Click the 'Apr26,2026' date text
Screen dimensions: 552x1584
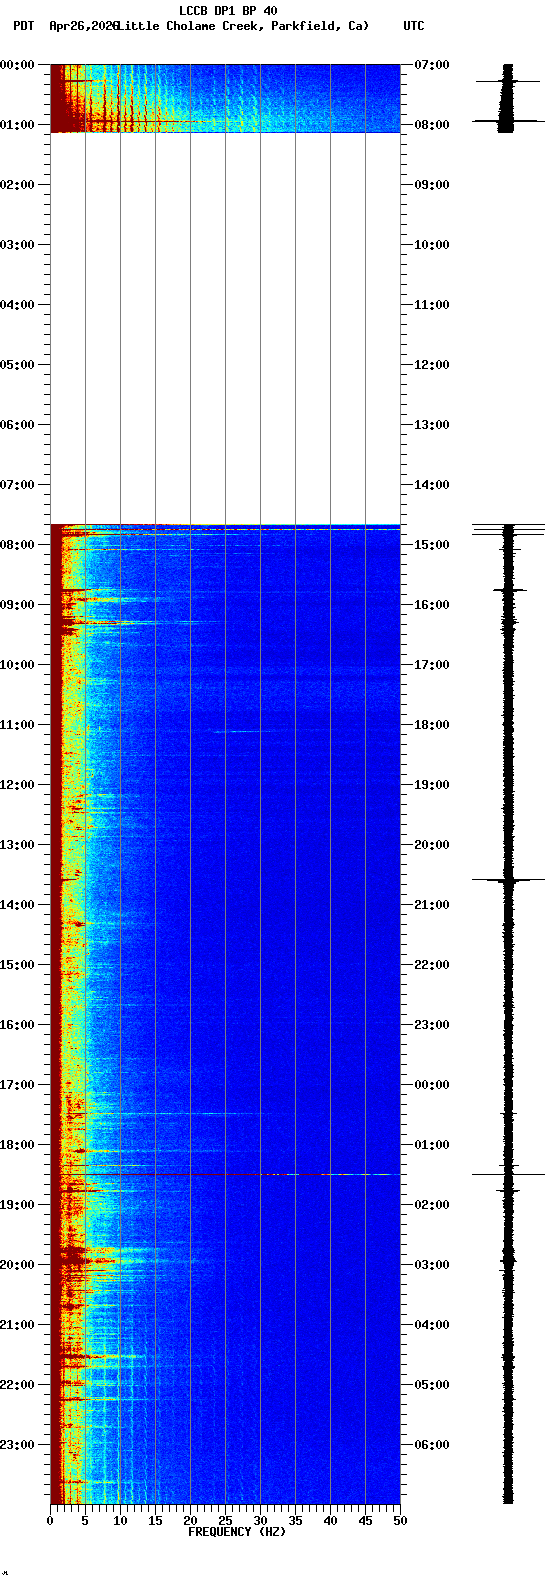coord(83,26)
